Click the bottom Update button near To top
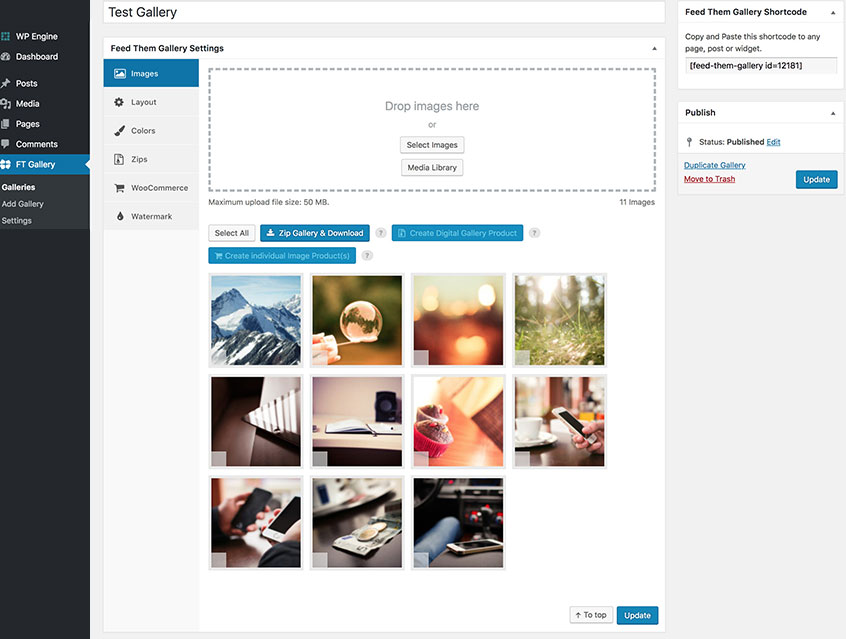The image size is (846, 639). point(637,616)
